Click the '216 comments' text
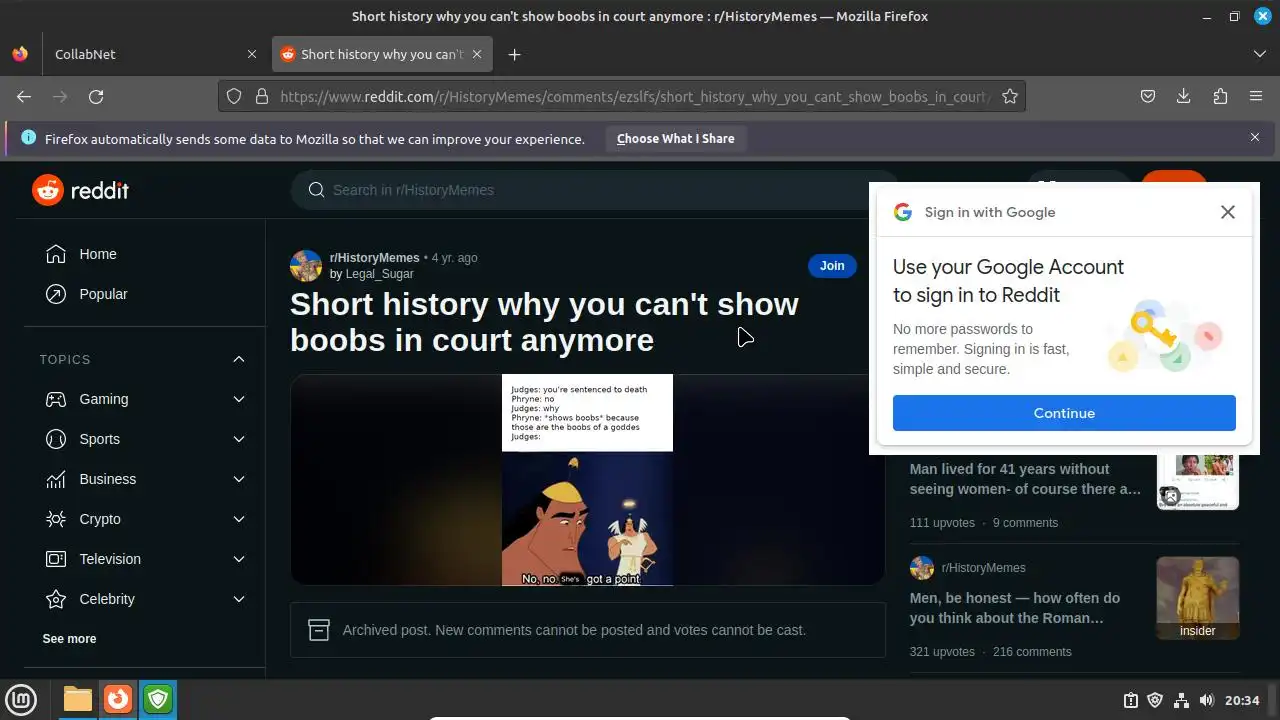The width and height of the screenshot is (1280, 720). (x=1032, y=651)
